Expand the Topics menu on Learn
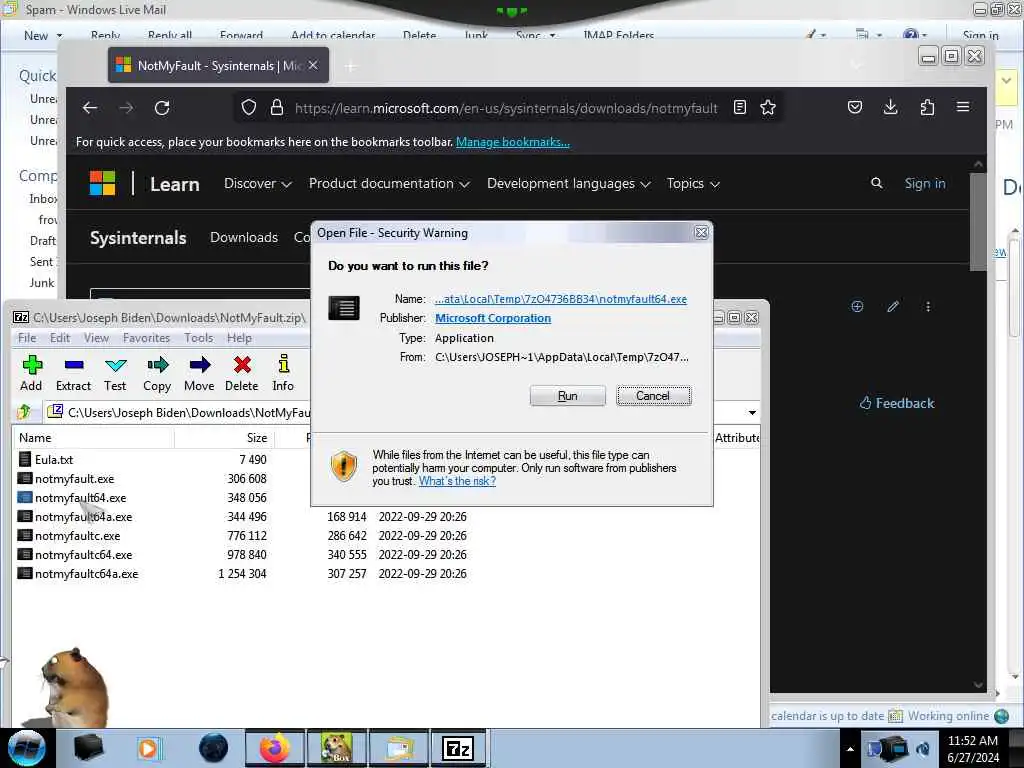 pyautogui.click(x=693, y=184)
